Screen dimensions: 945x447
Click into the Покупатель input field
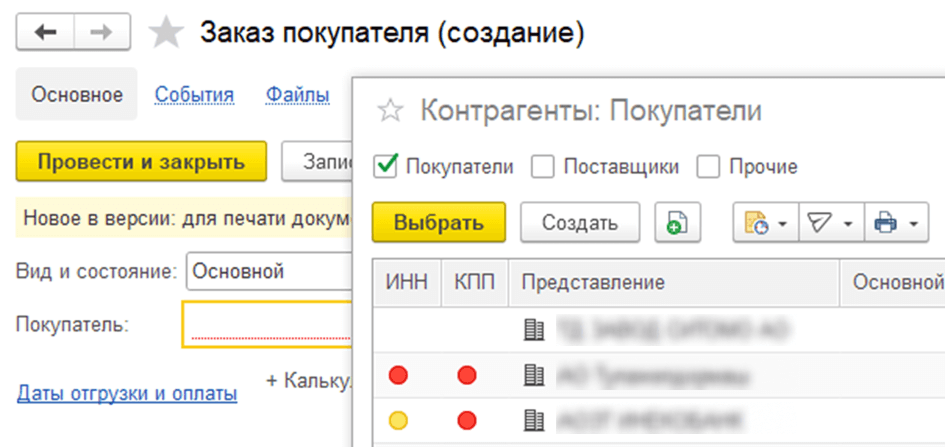266,324
